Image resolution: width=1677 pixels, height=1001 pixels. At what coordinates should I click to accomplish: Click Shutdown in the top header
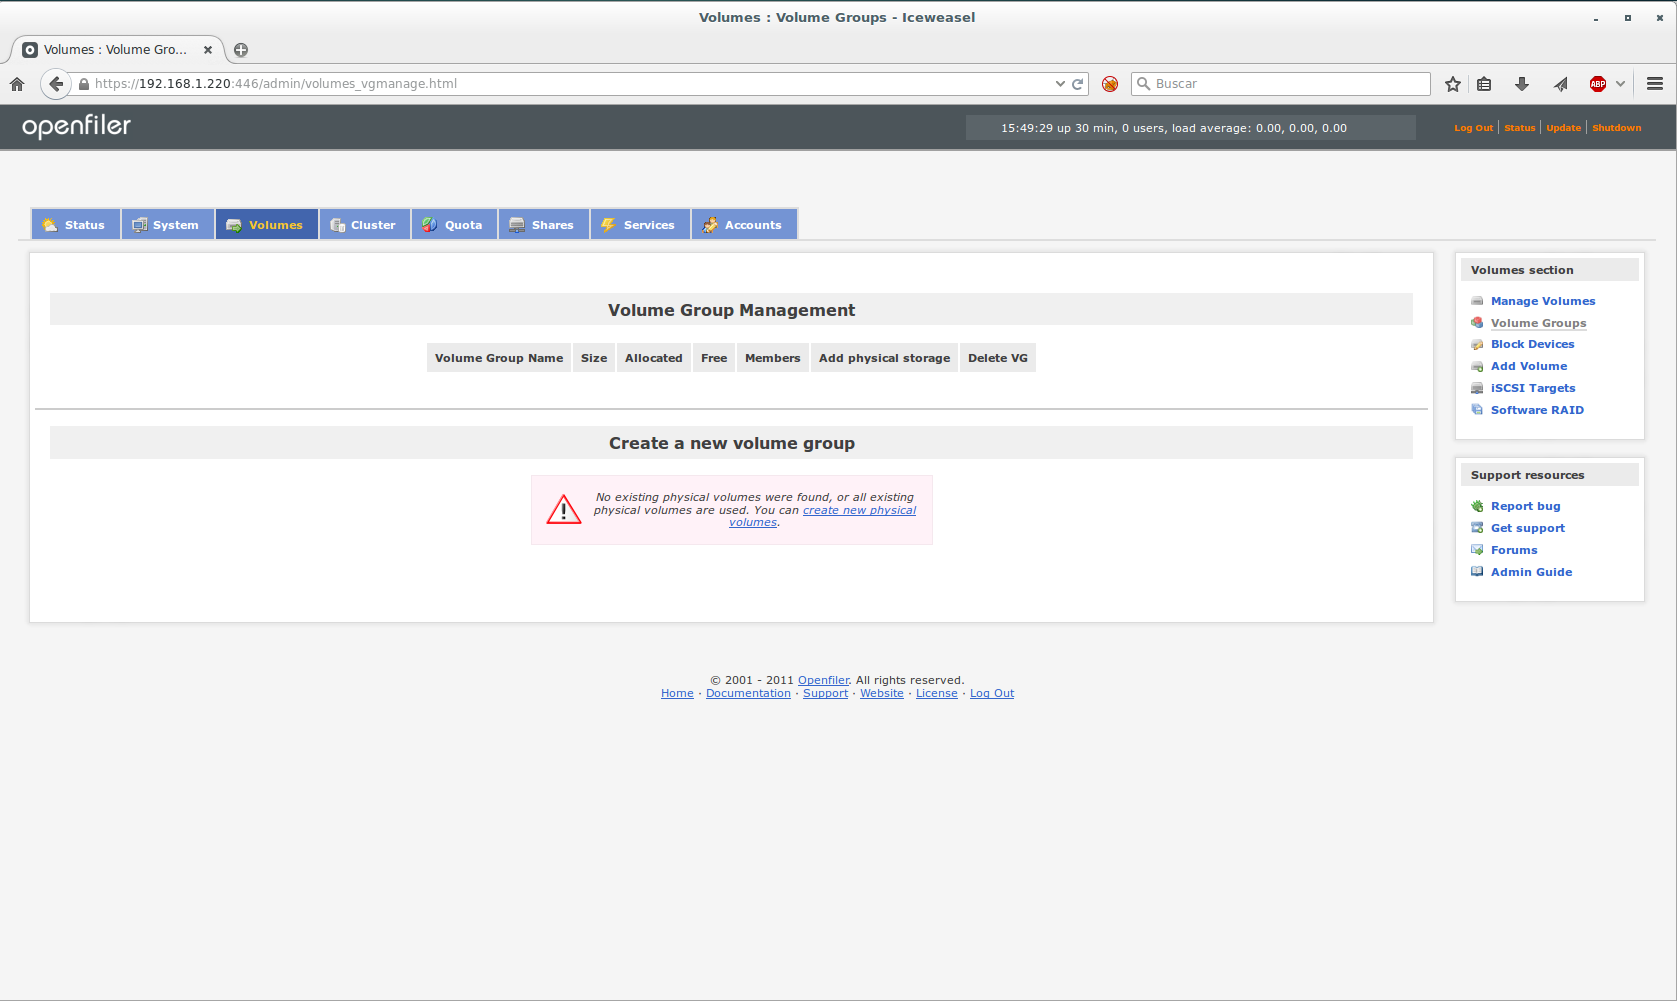tap(1616, 128)
